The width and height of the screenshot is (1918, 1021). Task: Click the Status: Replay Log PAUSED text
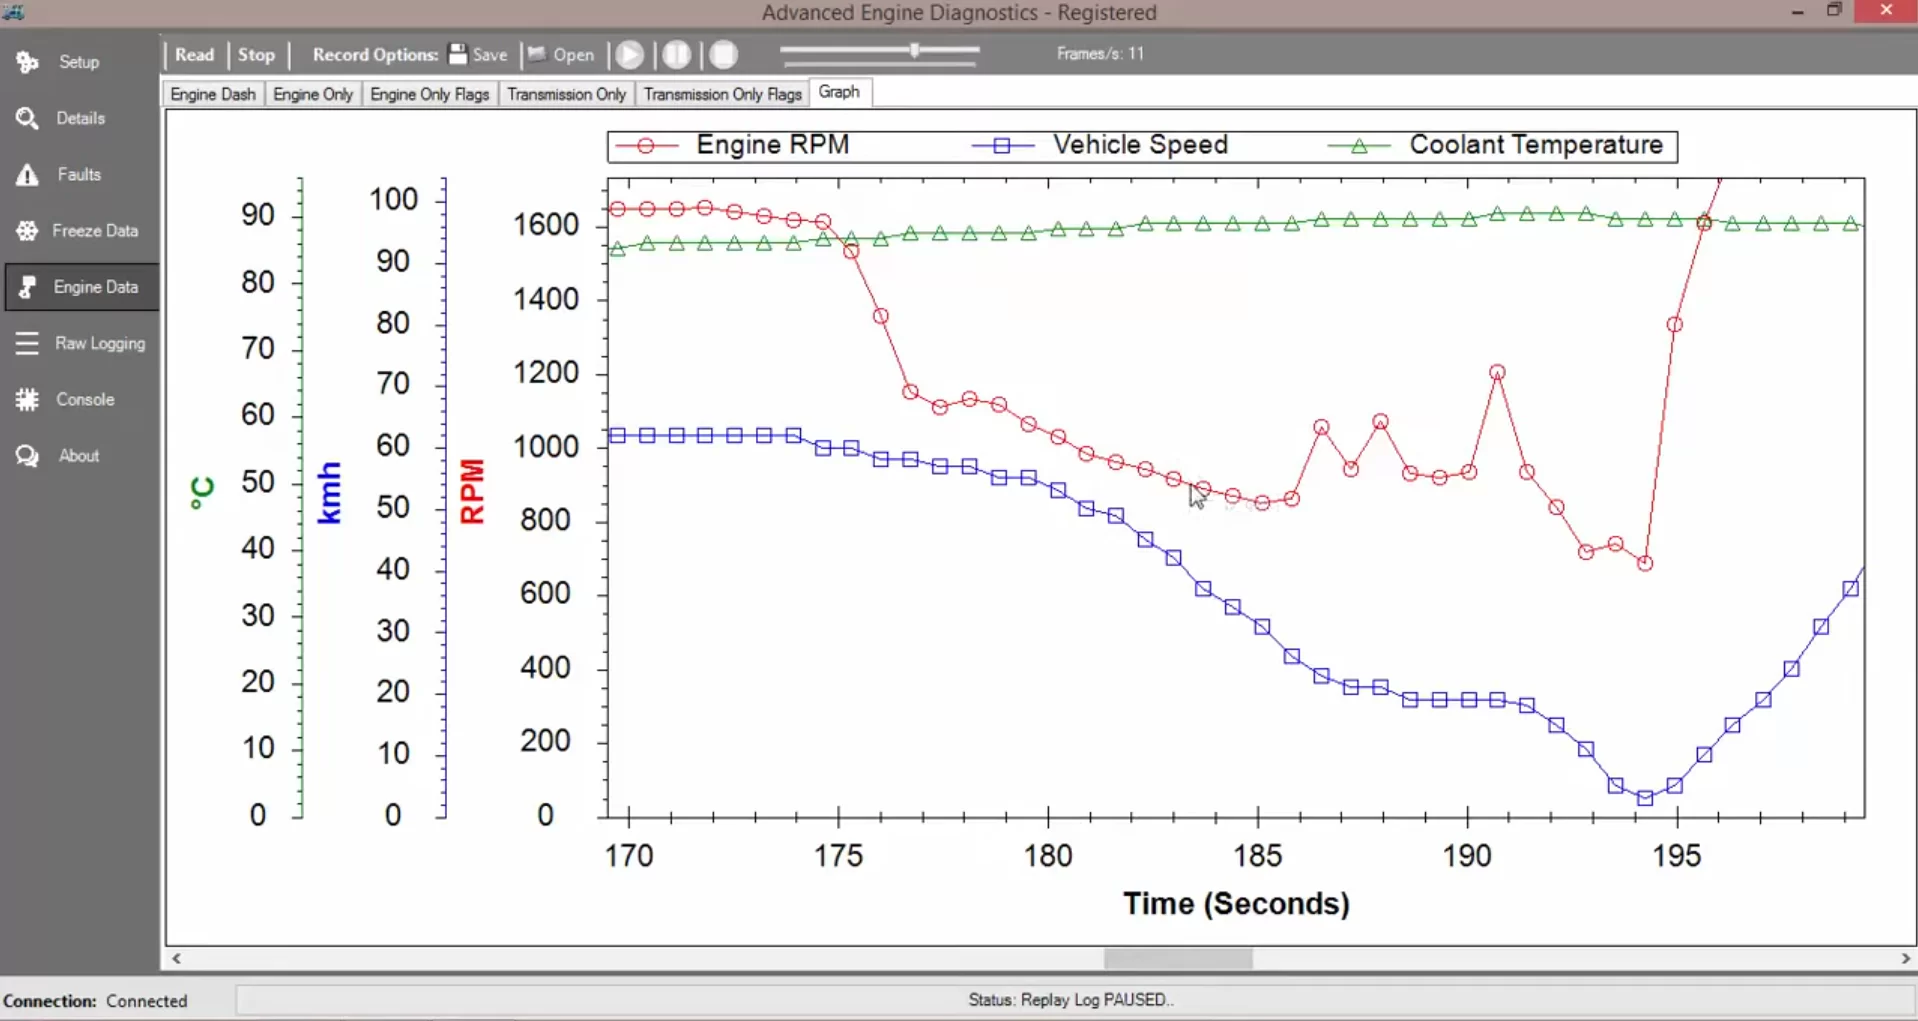click(x=1070, y=1000)
